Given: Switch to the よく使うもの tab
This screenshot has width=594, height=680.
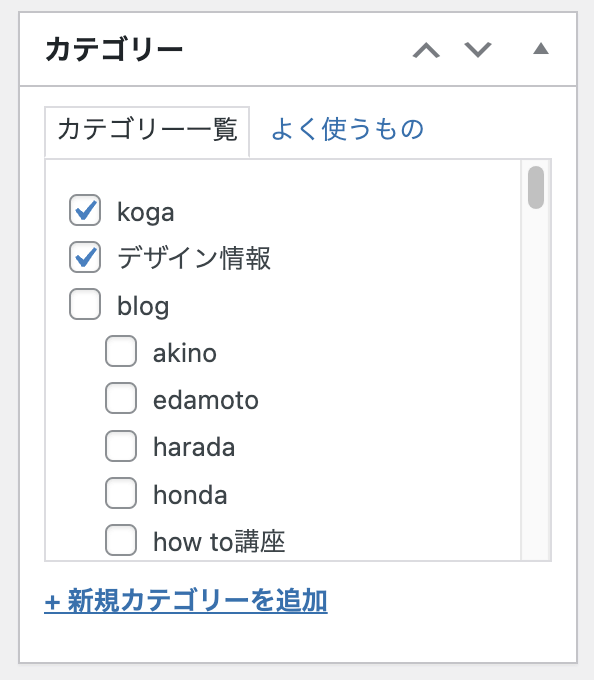Looking at the screenshot, I should 347,129.
